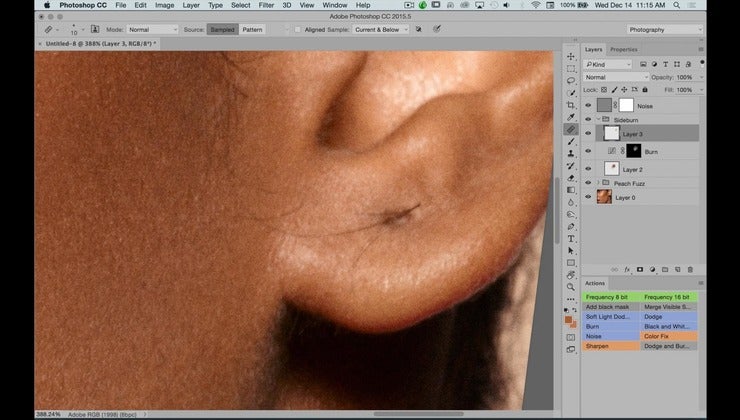Delete the selected layer trash icon

pyautogui.click(x=690, y=269)
